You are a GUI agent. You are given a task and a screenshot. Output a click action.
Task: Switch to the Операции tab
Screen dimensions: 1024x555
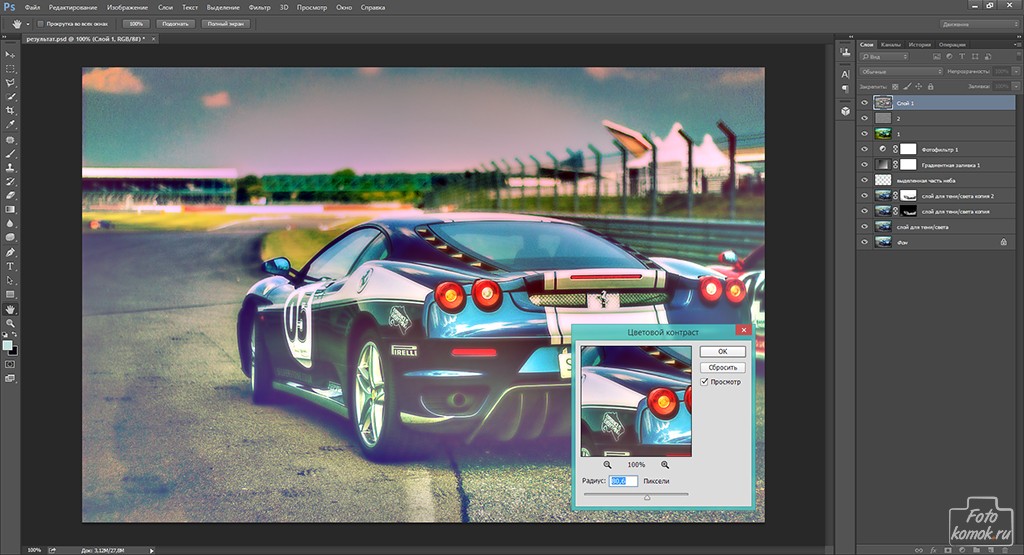click(952, 44)
